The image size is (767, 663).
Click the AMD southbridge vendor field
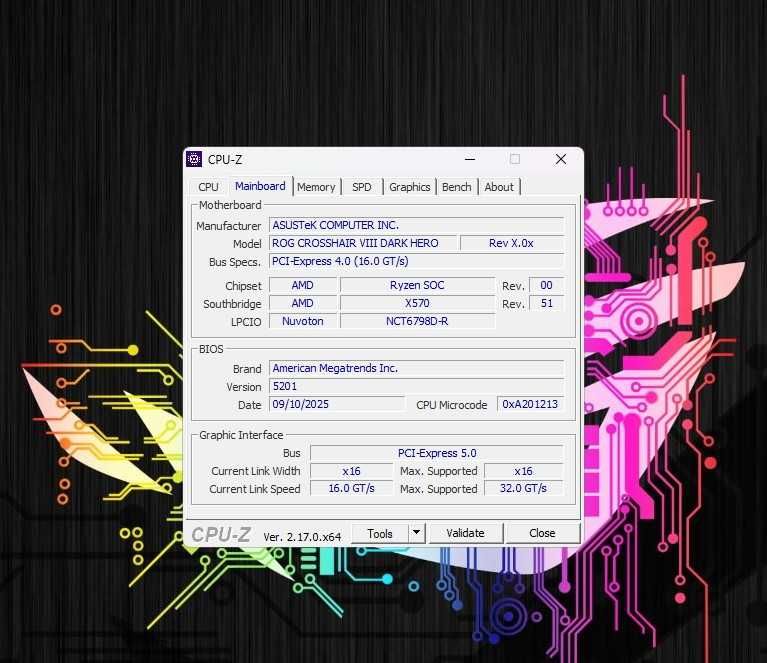tap(303, 303)
